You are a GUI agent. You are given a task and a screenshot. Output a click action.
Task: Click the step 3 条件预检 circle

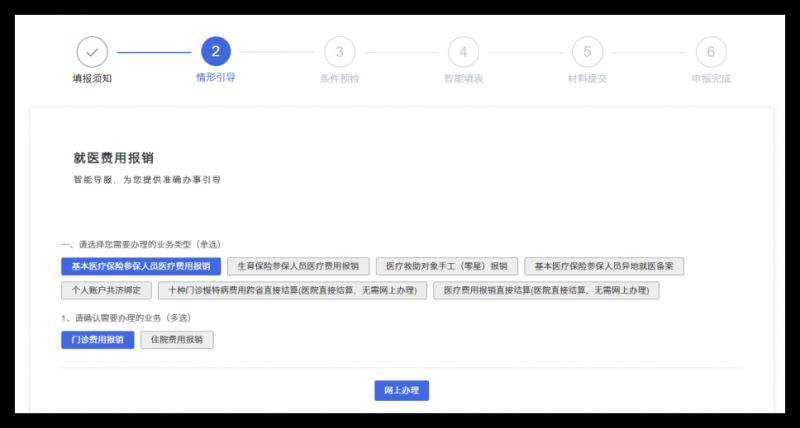pyautogui.click(x=339, y=51)
